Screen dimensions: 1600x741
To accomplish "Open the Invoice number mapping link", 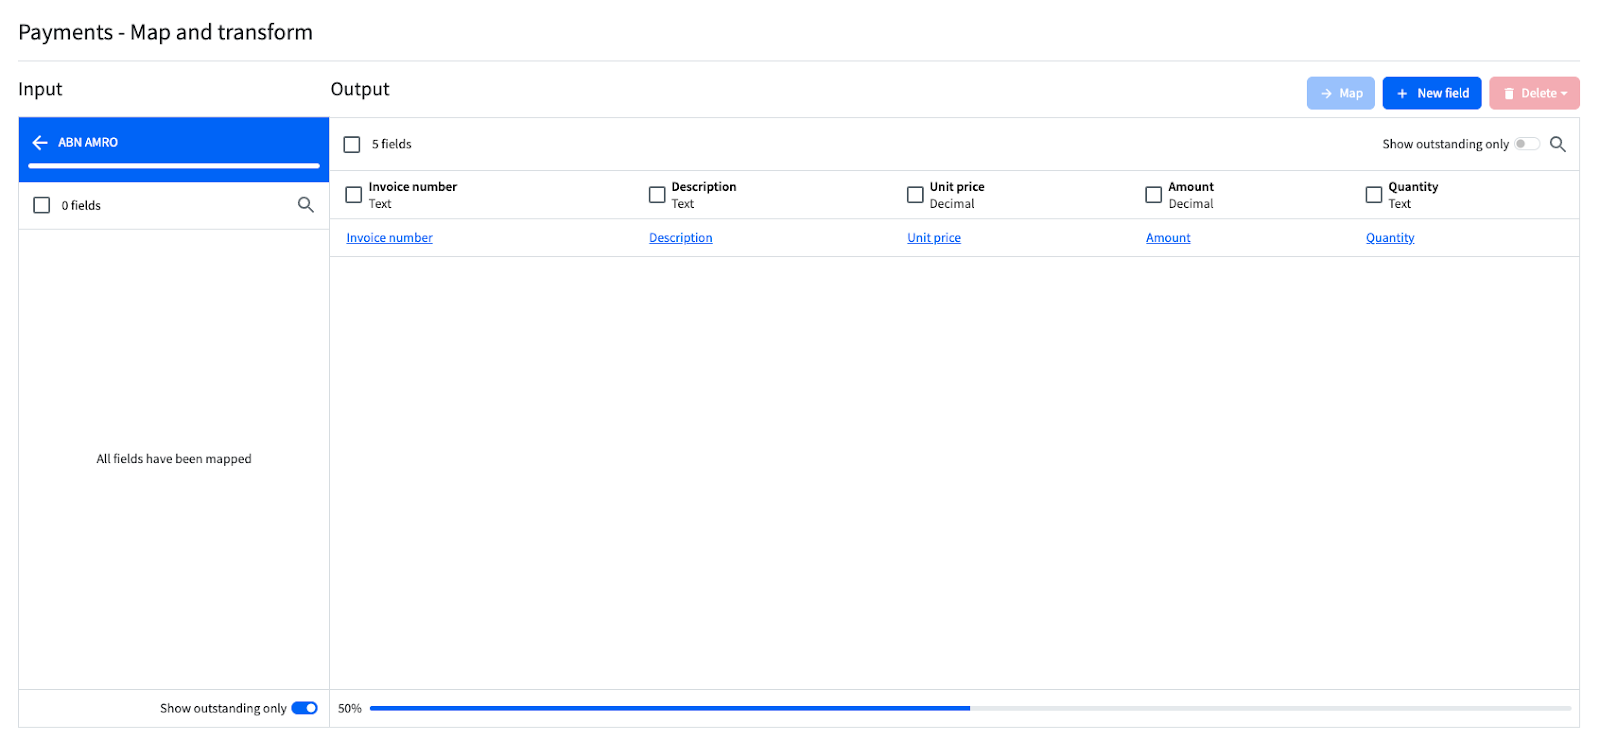I will click(390, 238).
